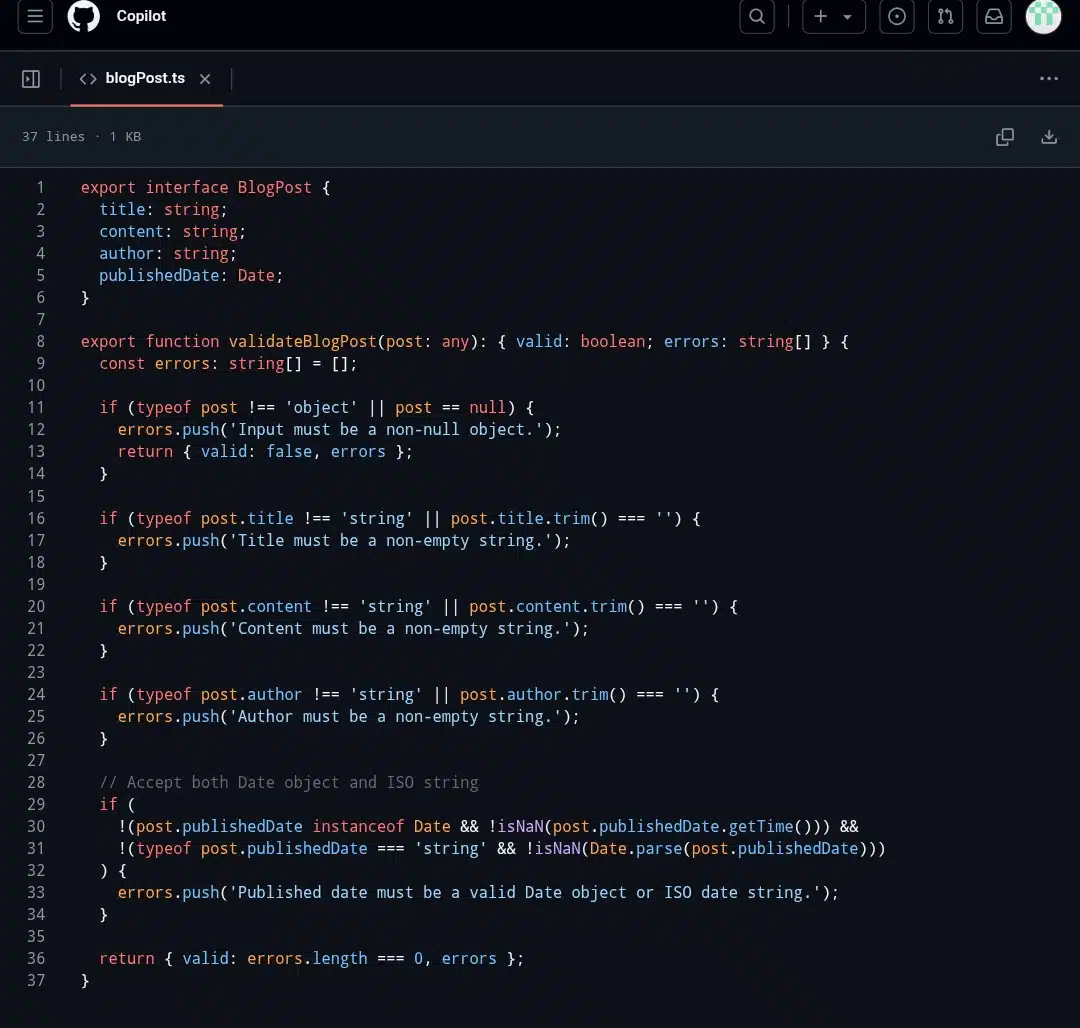Viewport: 1080px width, 1028px height.
Task: Click the '// Accept both Date object' comment
Action: (x=289, y=782)
